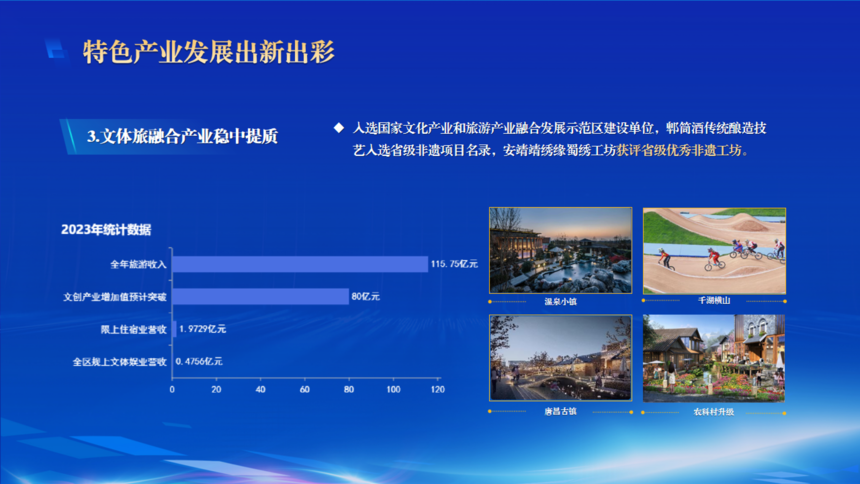Click the 限上住宿业营收 axis label
Screen dimensions: 860x484
click(x=133, y=329)
